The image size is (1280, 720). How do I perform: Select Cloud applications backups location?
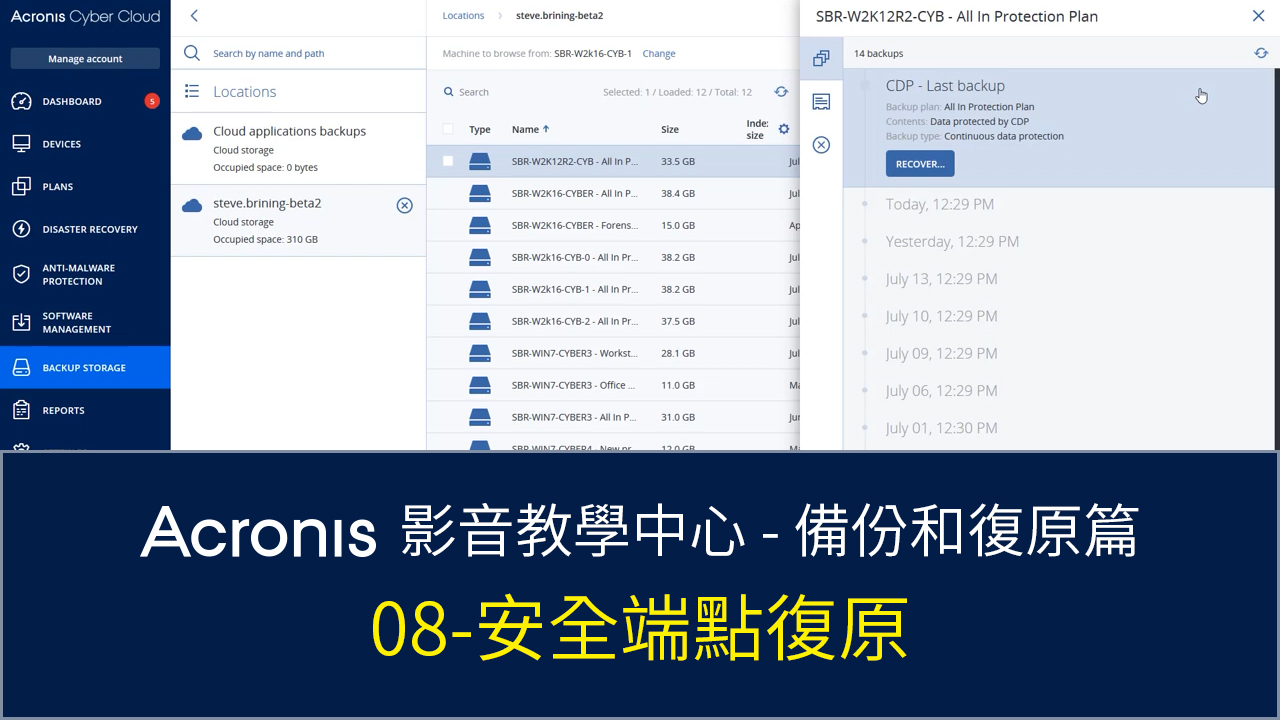coord(298,149)
